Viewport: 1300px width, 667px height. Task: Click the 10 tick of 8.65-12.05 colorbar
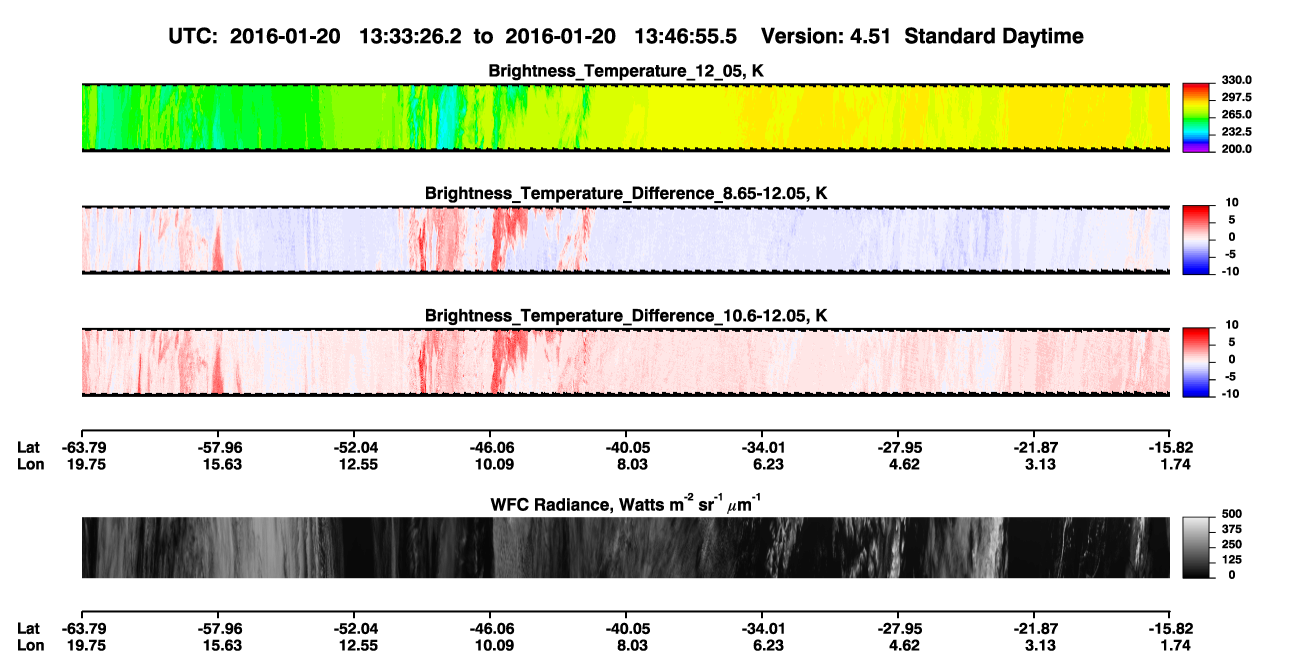1231,201
